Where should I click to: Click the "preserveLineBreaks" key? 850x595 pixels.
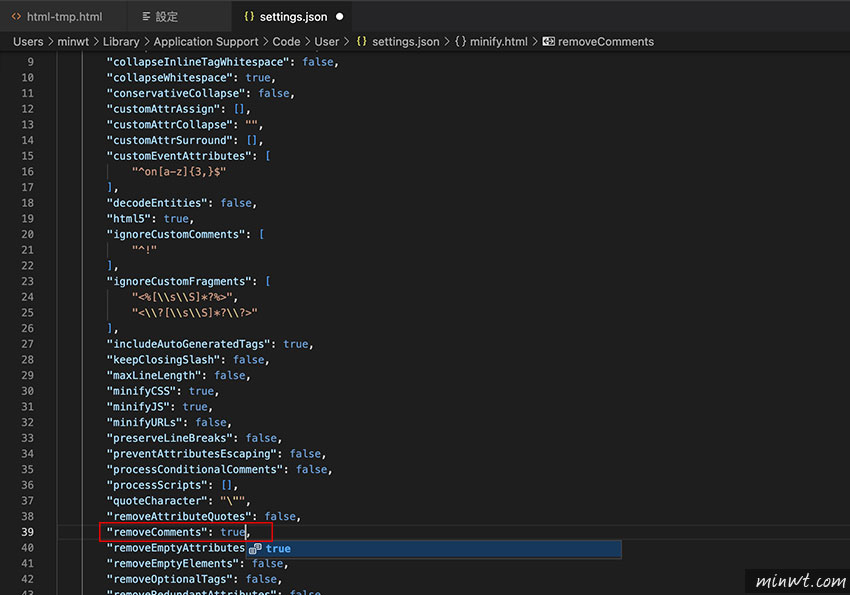pos(170,438)
